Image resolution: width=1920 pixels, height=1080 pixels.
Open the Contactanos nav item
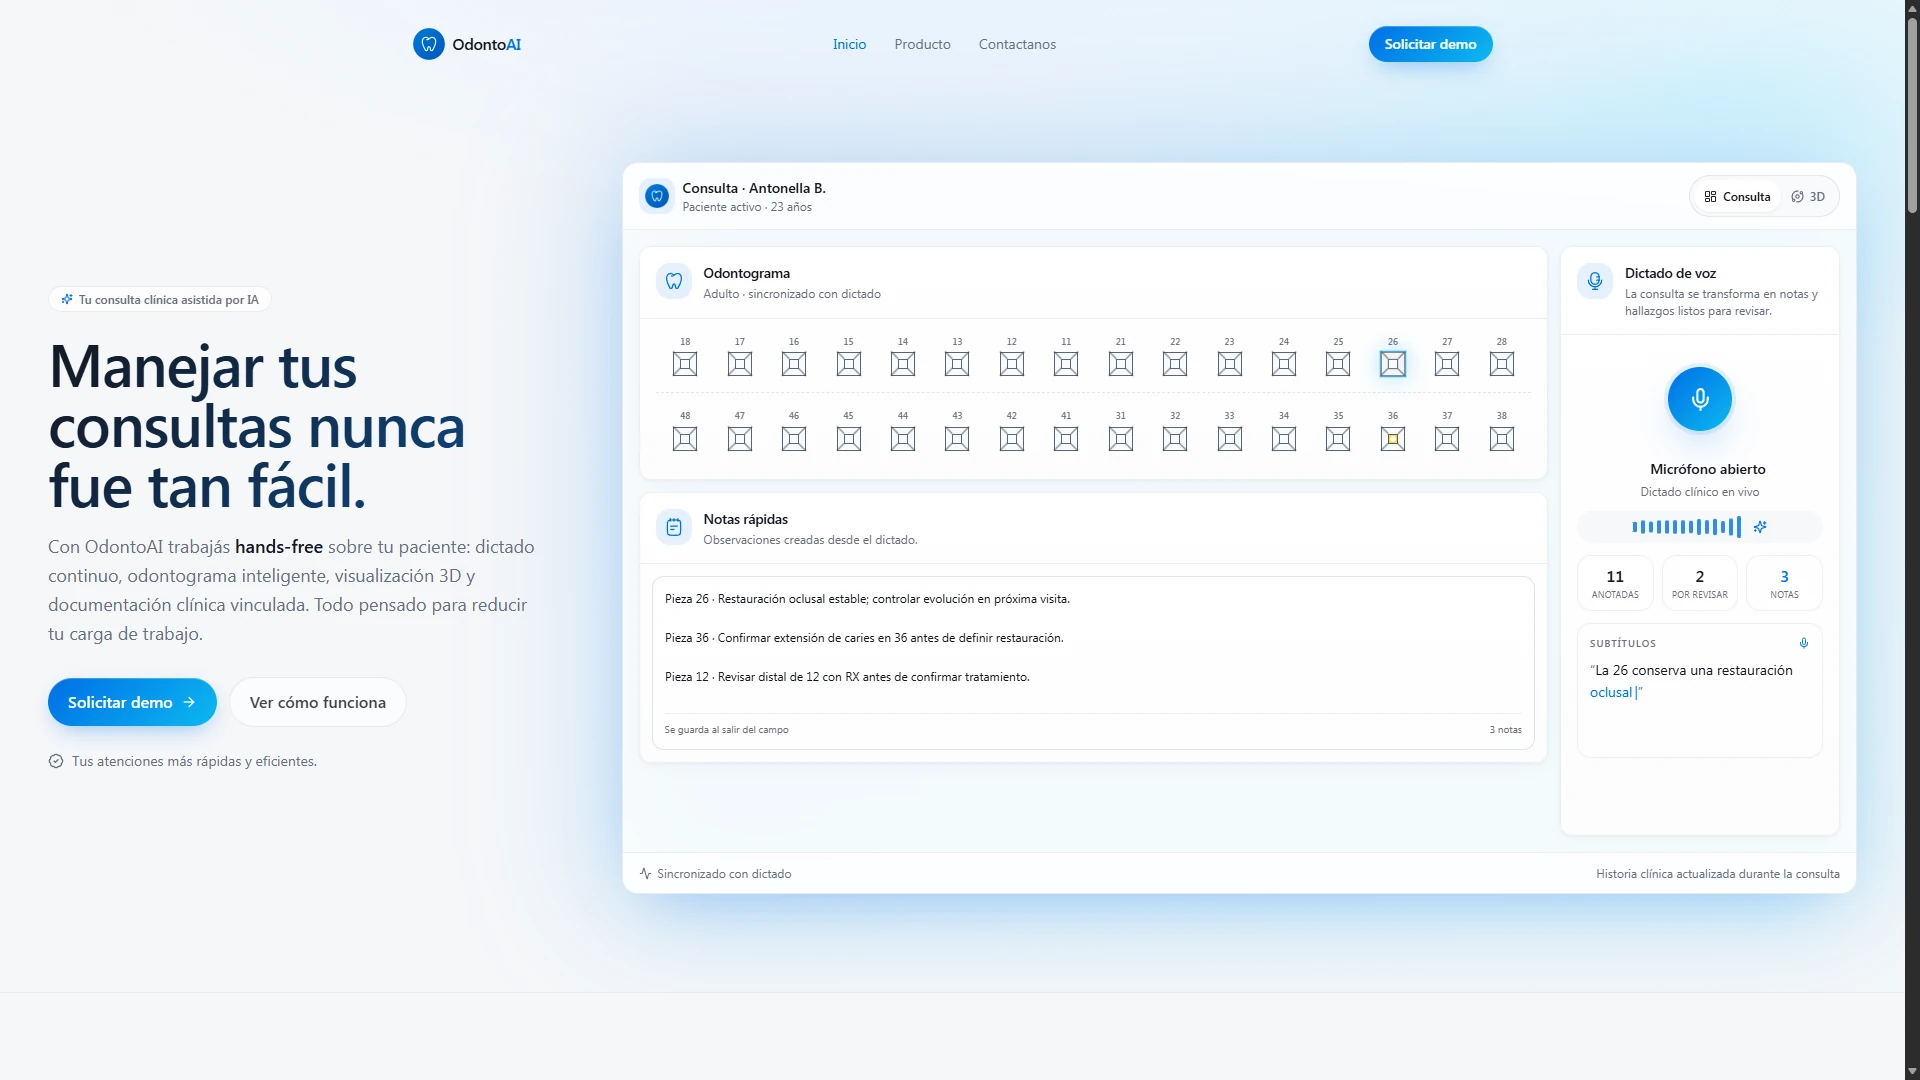coord(1017,44)
